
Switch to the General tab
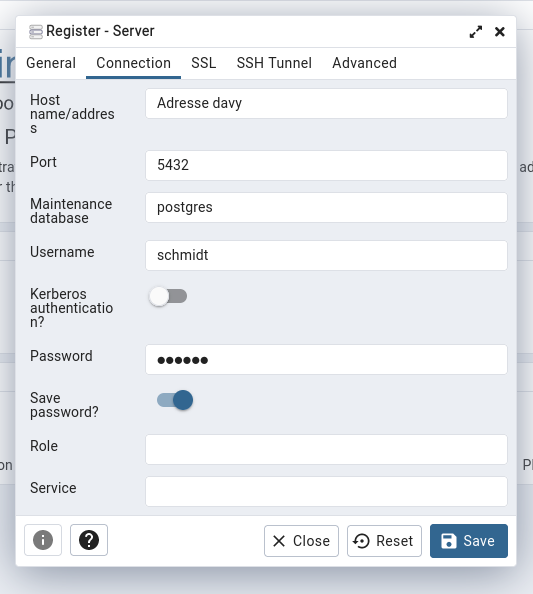pos(51,63)
